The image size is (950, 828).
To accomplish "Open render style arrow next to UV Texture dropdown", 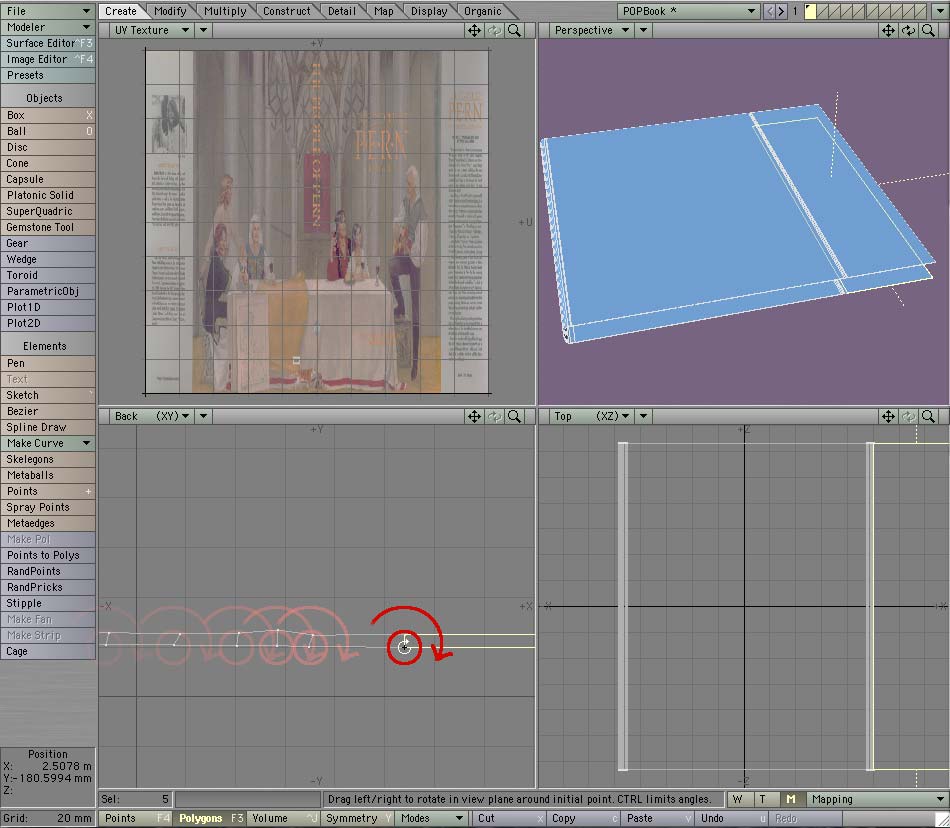I will click(x=204, y=30).
